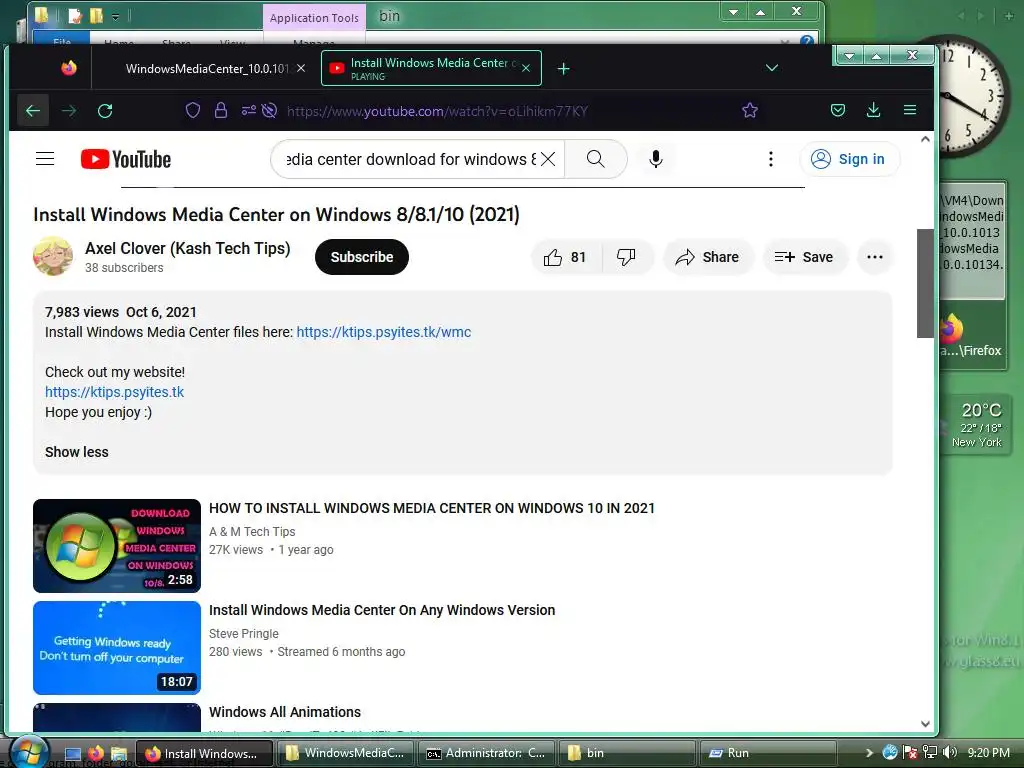
Task: Sign in to YouTube
Action: pos(849,159)
